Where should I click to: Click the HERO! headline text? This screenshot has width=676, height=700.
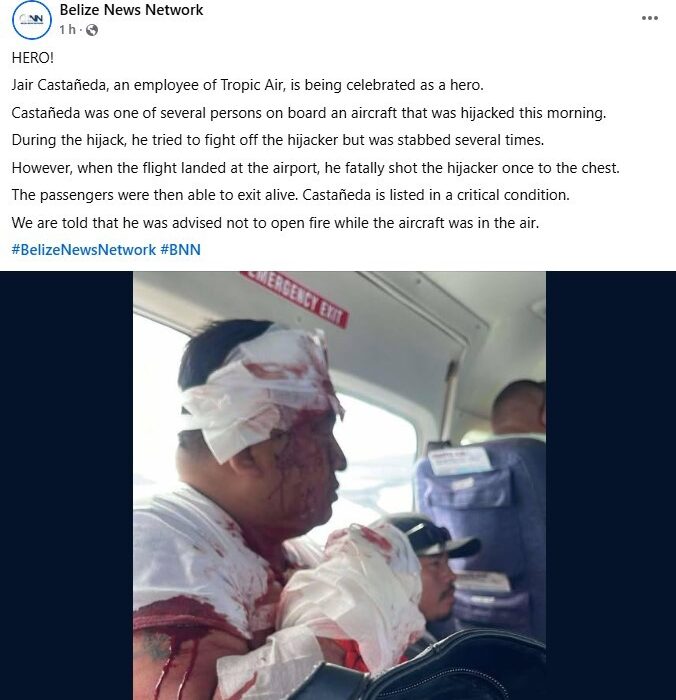(33, 58)
